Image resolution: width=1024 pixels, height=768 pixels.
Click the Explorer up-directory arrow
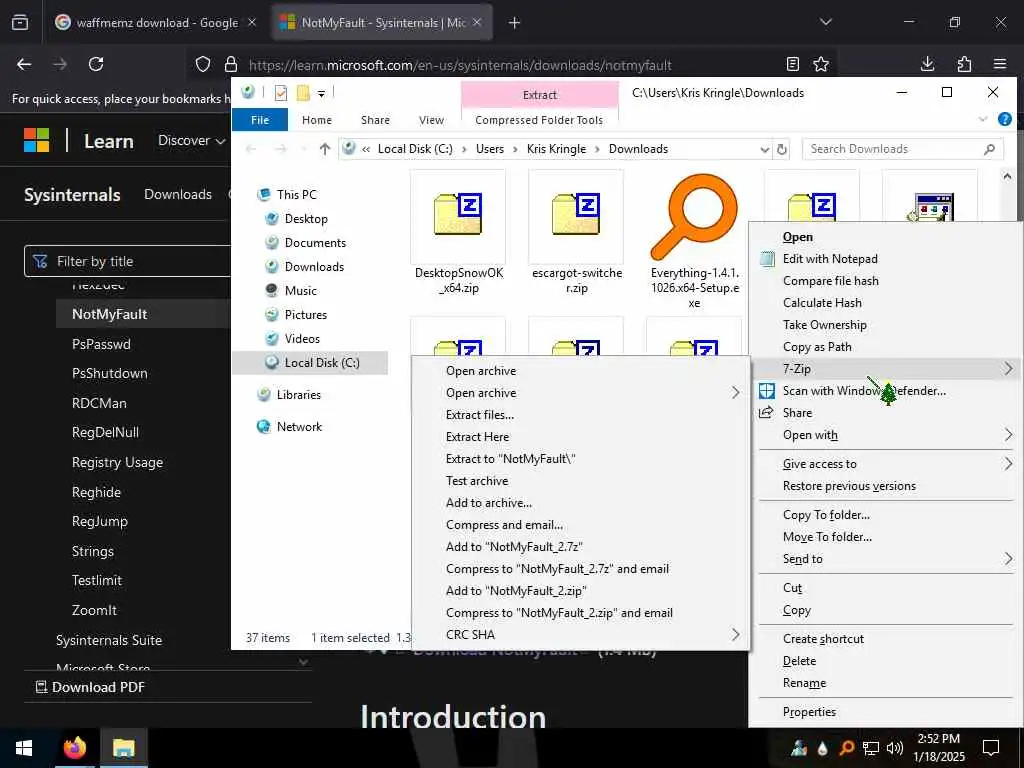(325, 149)
